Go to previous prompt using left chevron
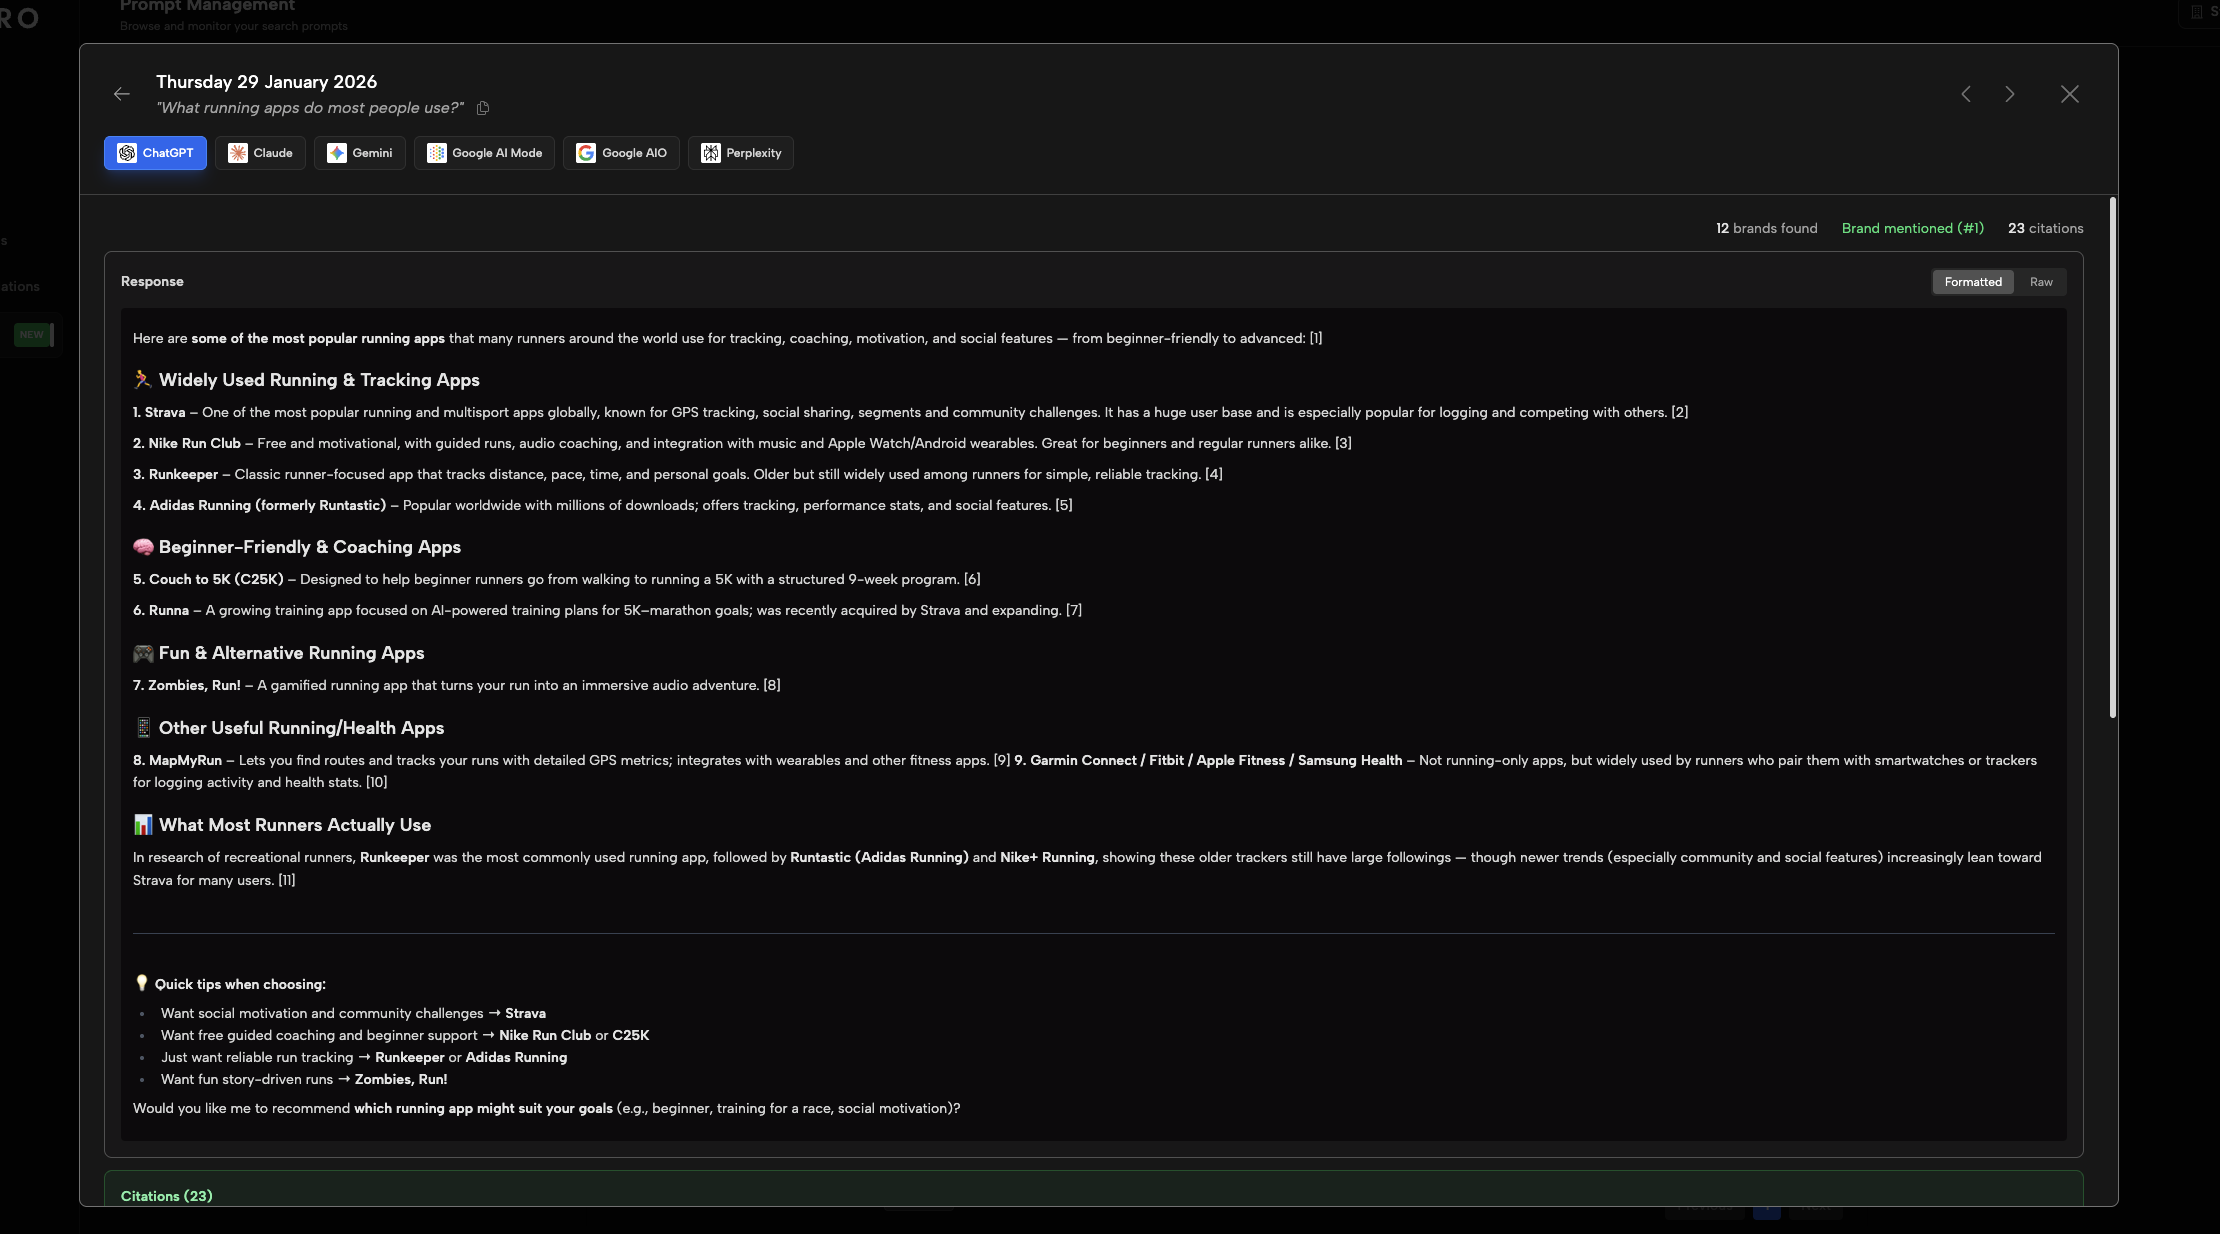Viewport: 2220px width, 1234px height. 1966,94
